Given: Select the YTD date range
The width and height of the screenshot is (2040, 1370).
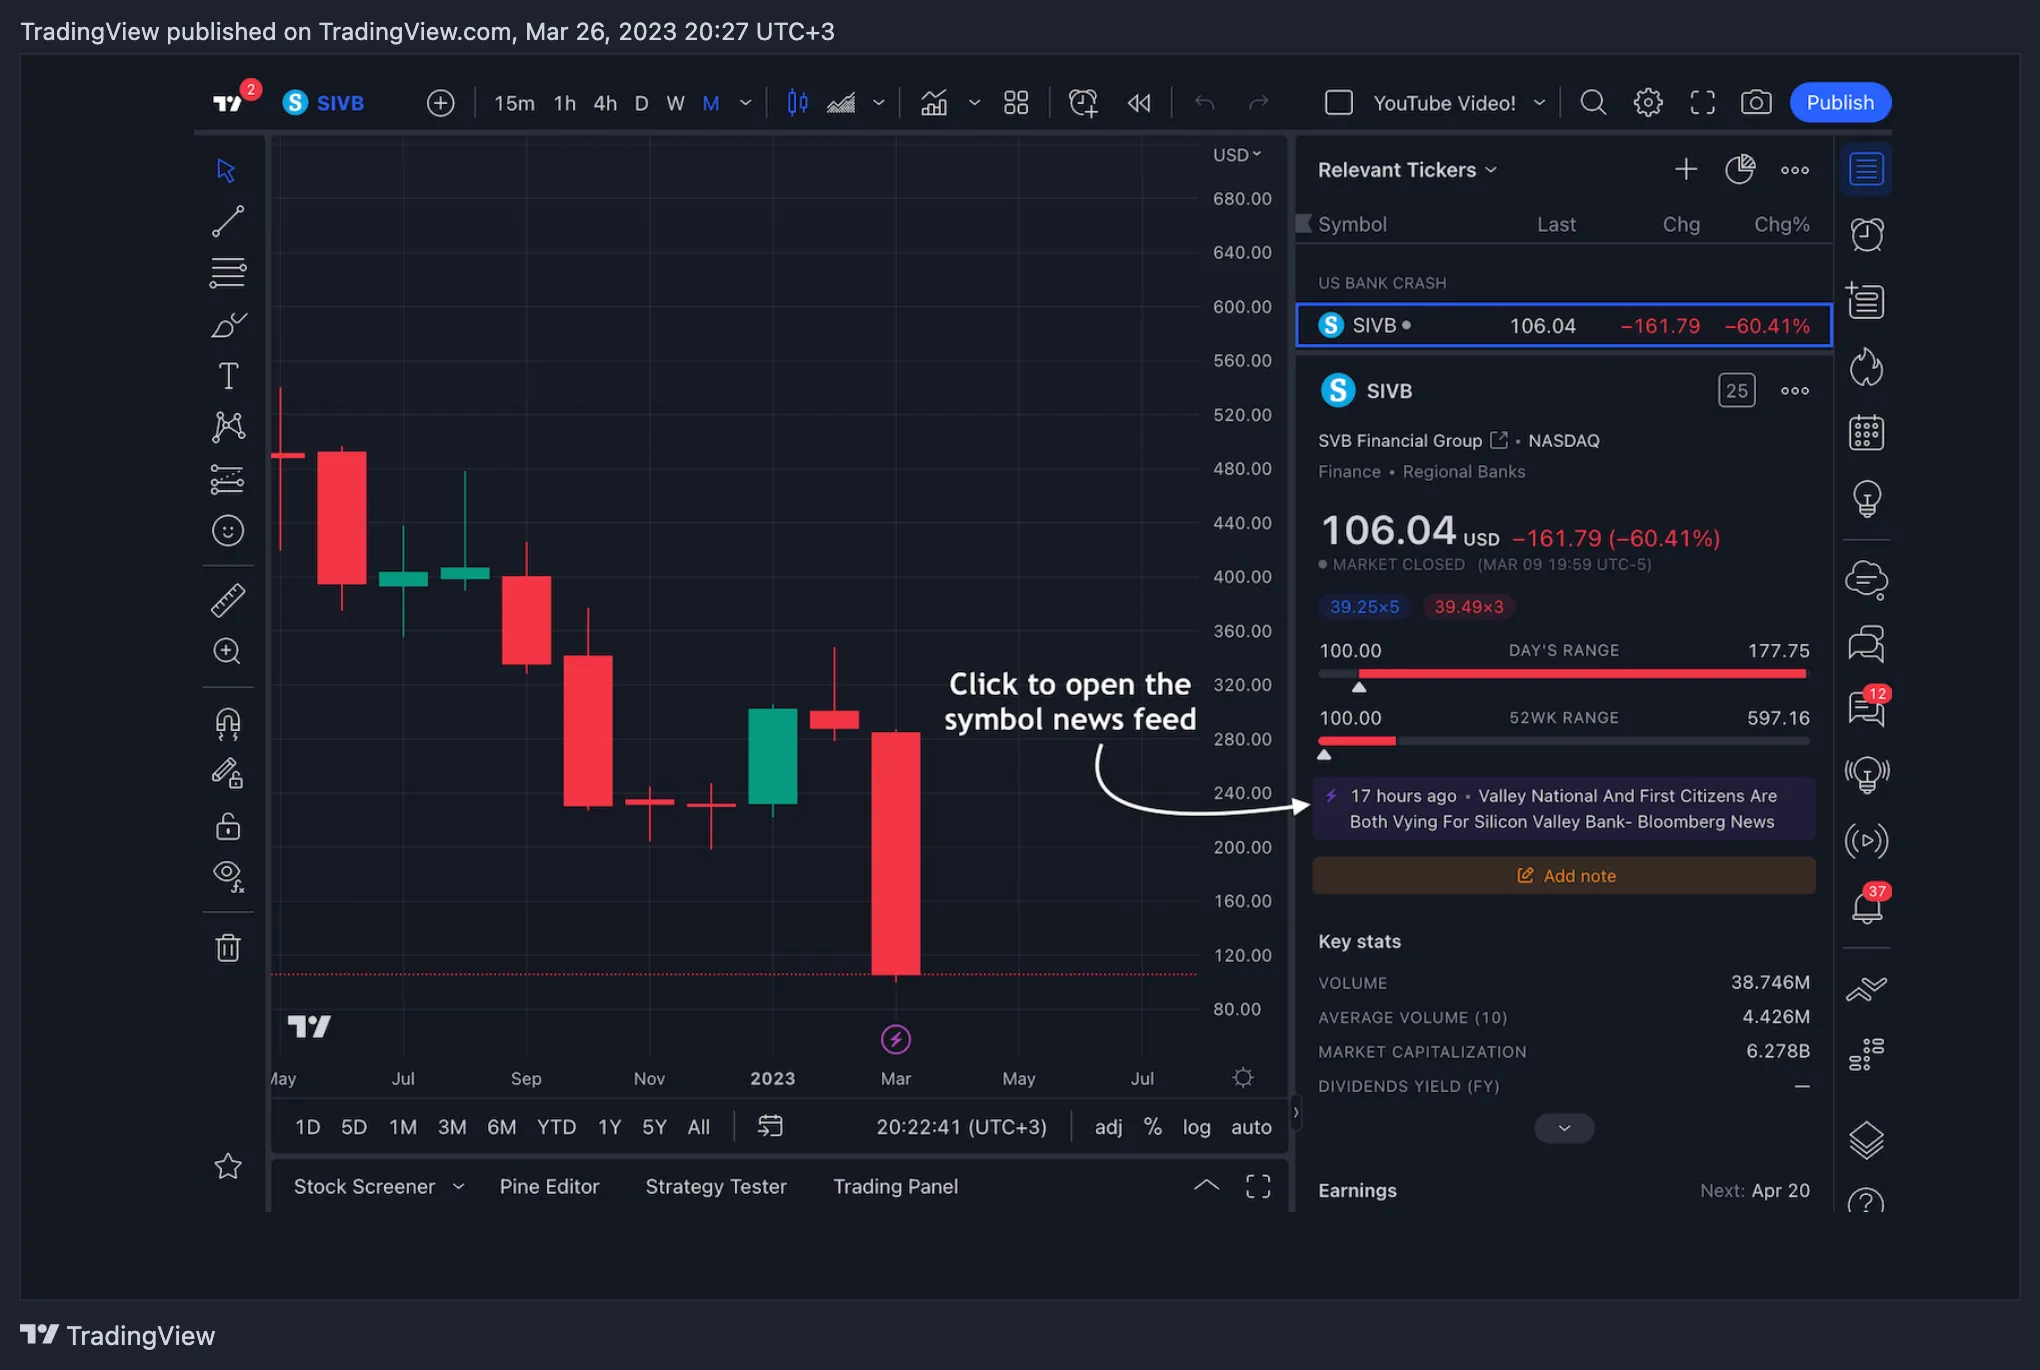Looking at the screenshot, I should point(556,1127).
